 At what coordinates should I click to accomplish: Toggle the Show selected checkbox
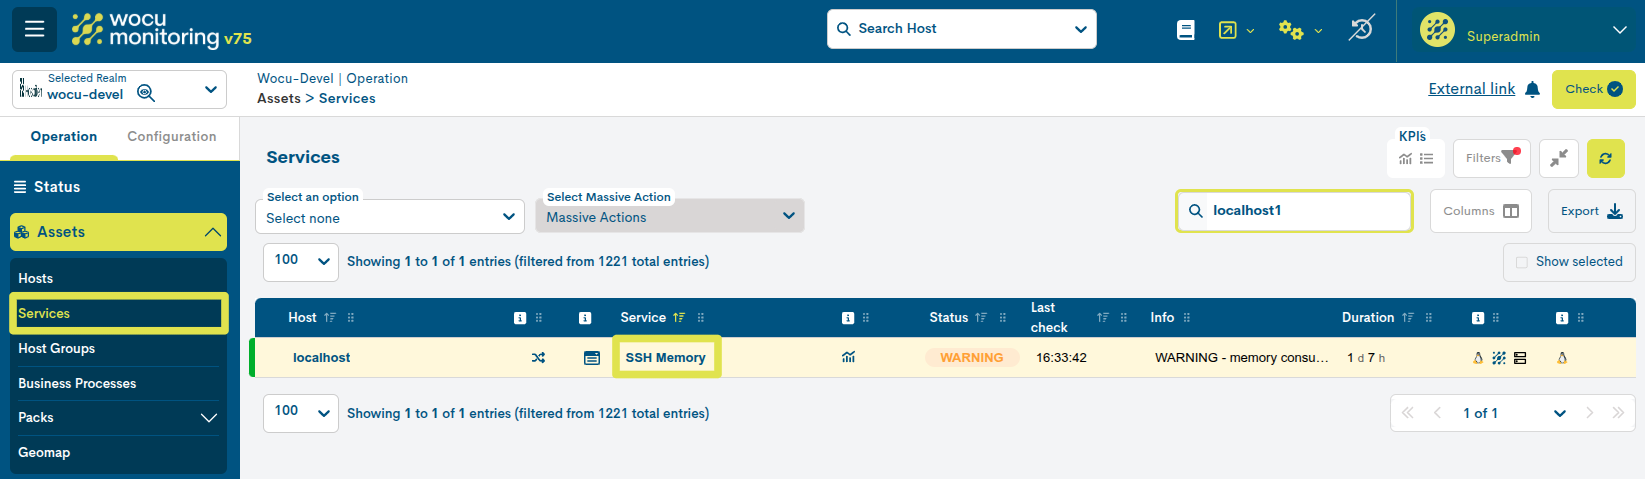[1522, 262]
